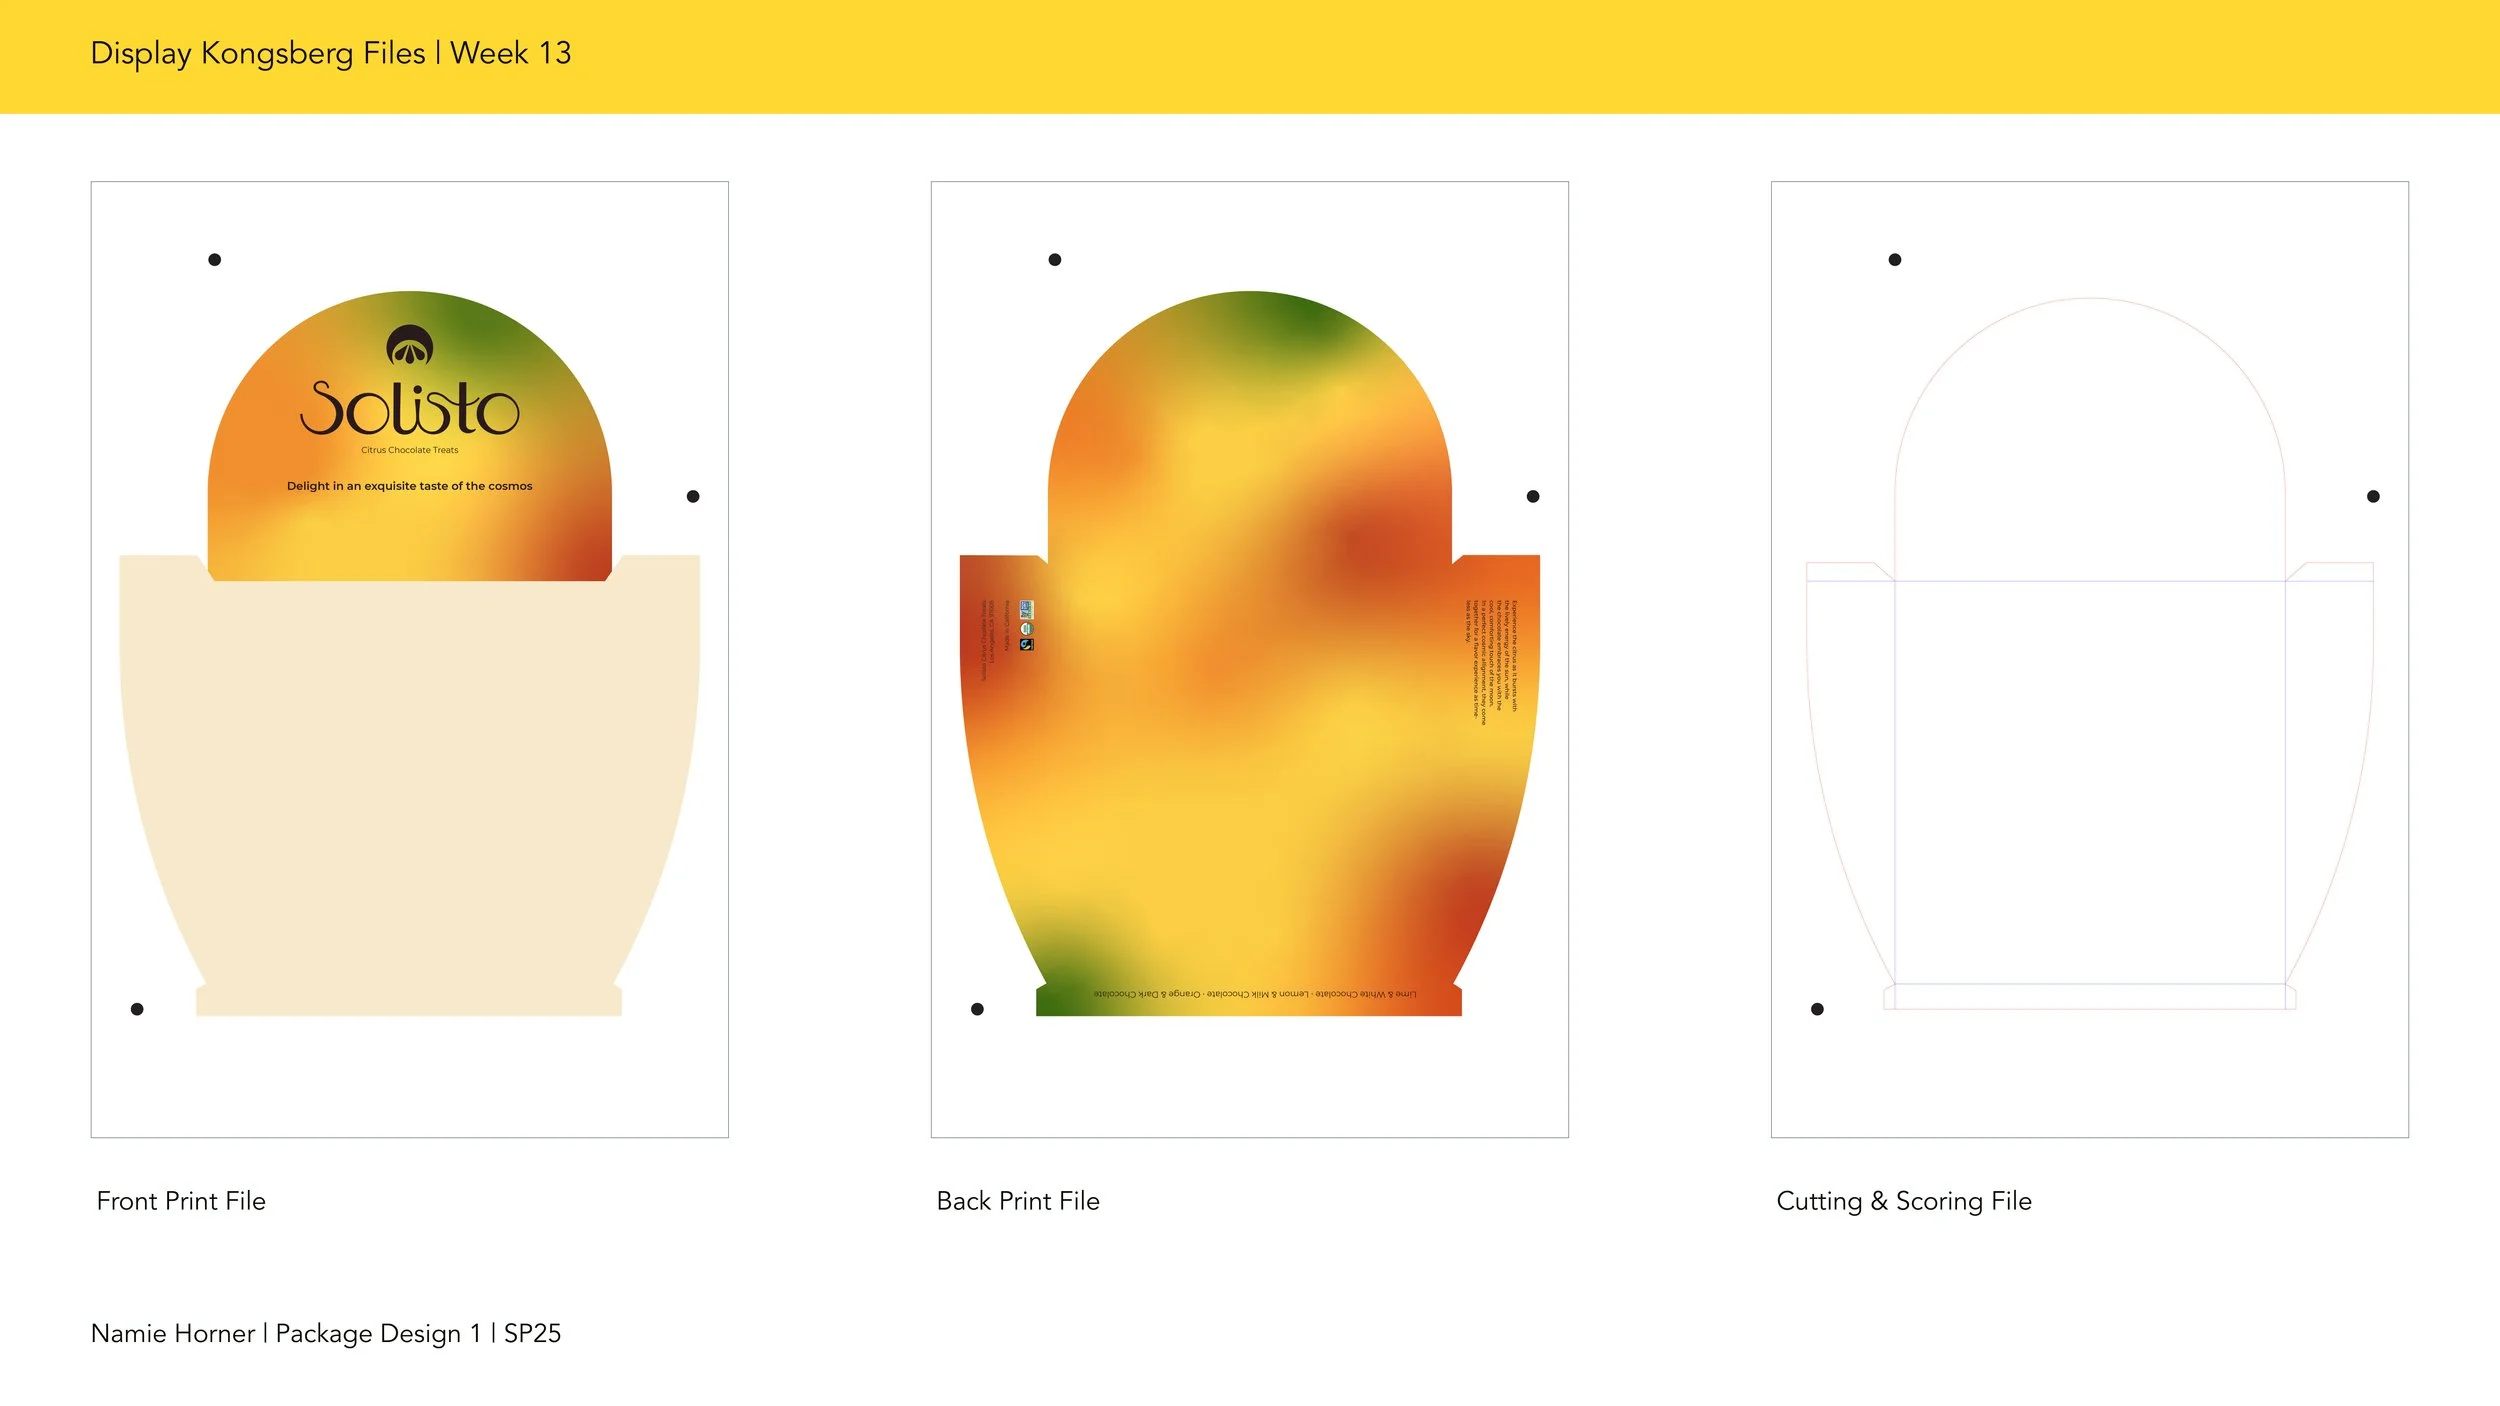Click the upside-down flavor list on the back print's bottom tab
The width and height of the screenshot is (2500, 1406).
click(x=1254, y=994)
